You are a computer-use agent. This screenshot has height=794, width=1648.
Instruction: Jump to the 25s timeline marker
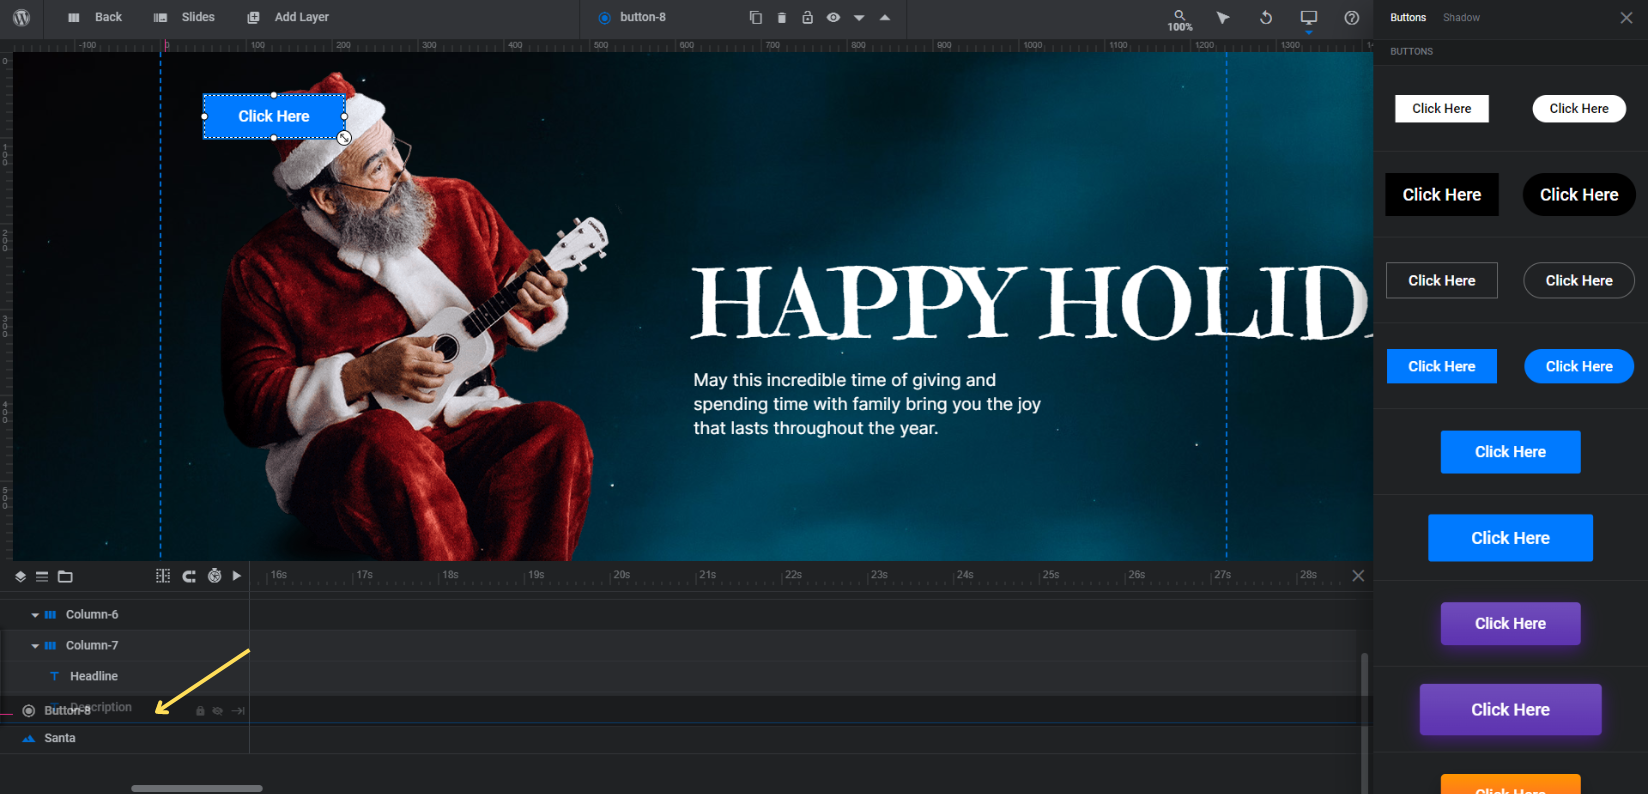tap(1049, 576)
